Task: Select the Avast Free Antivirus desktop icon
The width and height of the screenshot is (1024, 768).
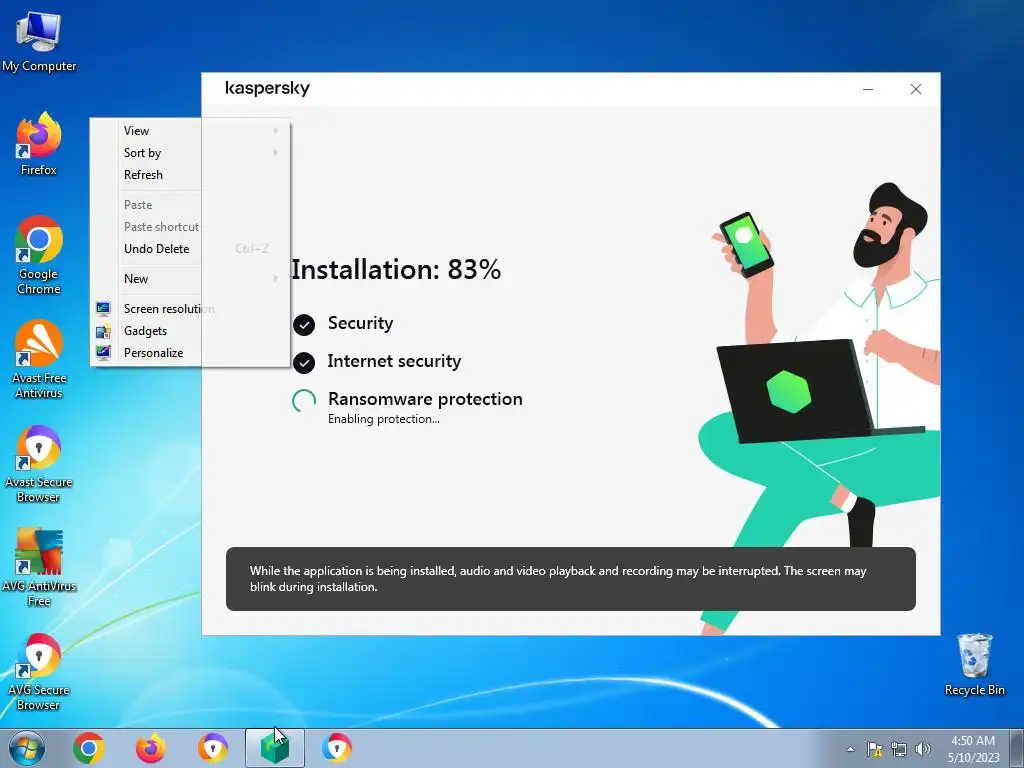Action: (39, 359)
